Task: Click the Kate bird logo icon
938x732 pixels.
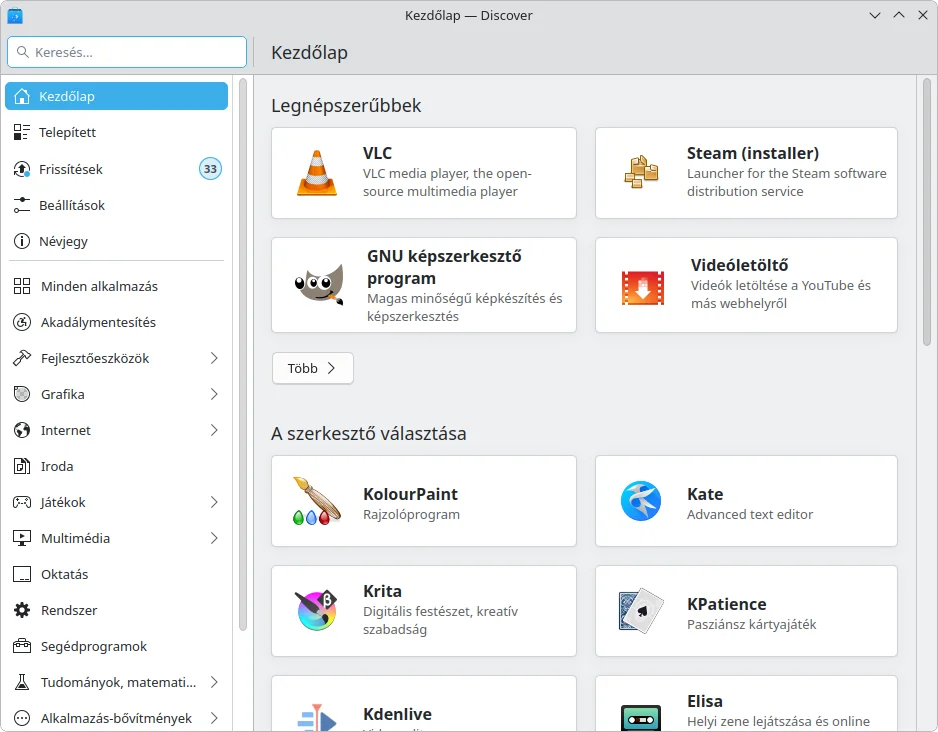Action: point(641,501)
